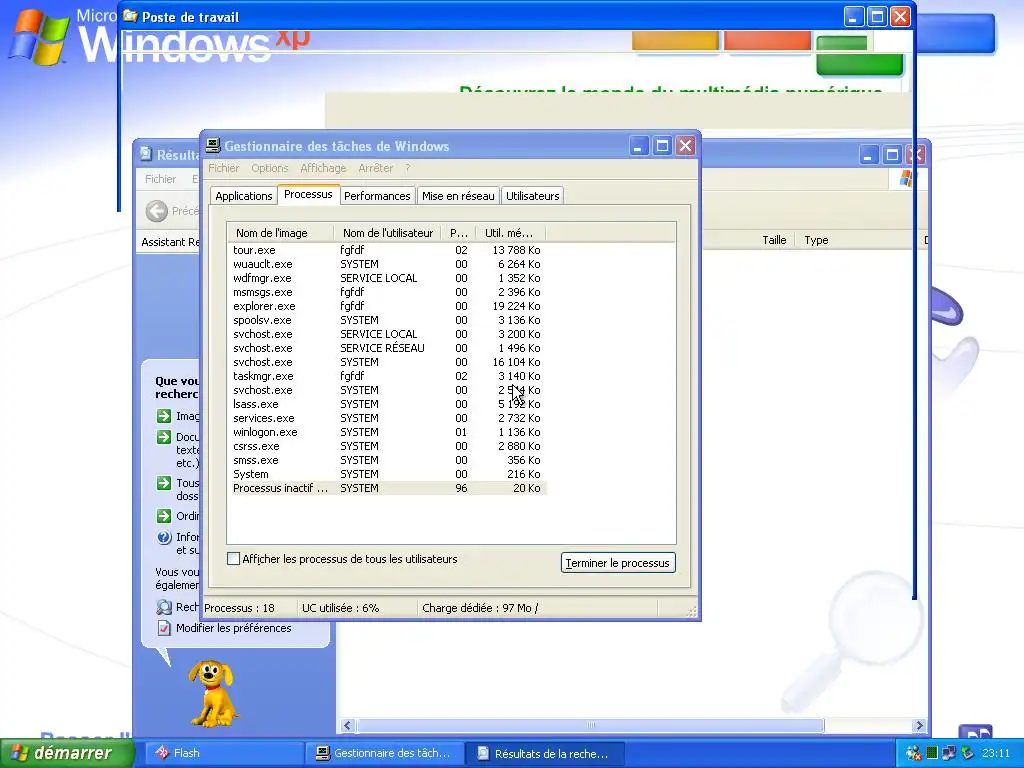This screenshot has width=1024, height=768.
Task: Select the lsass.exe process
Action: point(388,404)
